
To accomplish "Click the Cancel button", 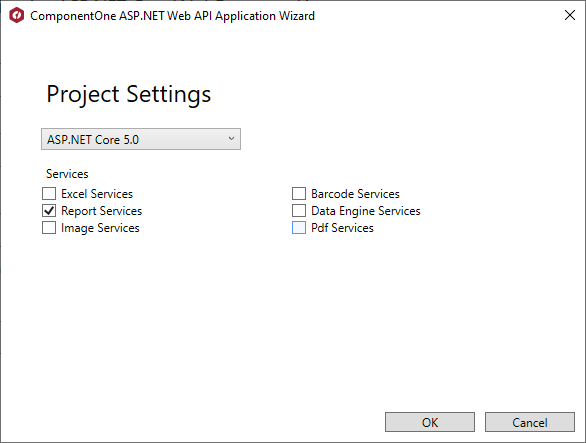I will tap(530, 422).
